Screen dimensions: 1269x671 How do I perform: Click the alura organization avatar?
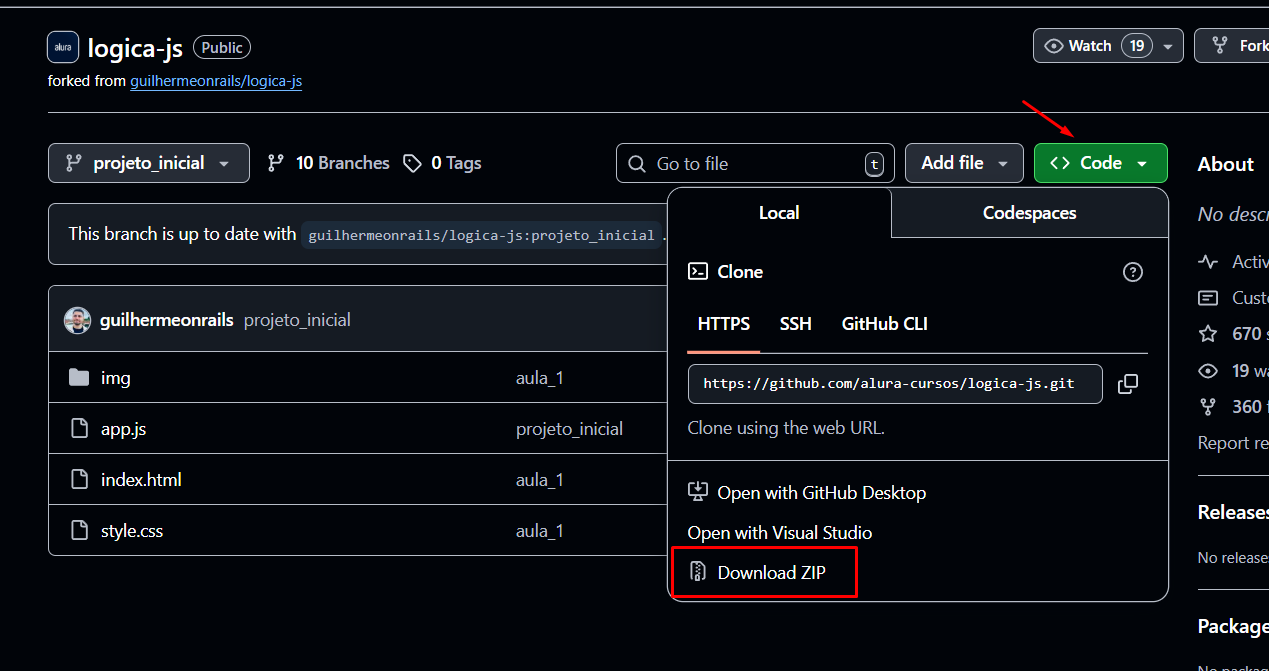(62, 46)
